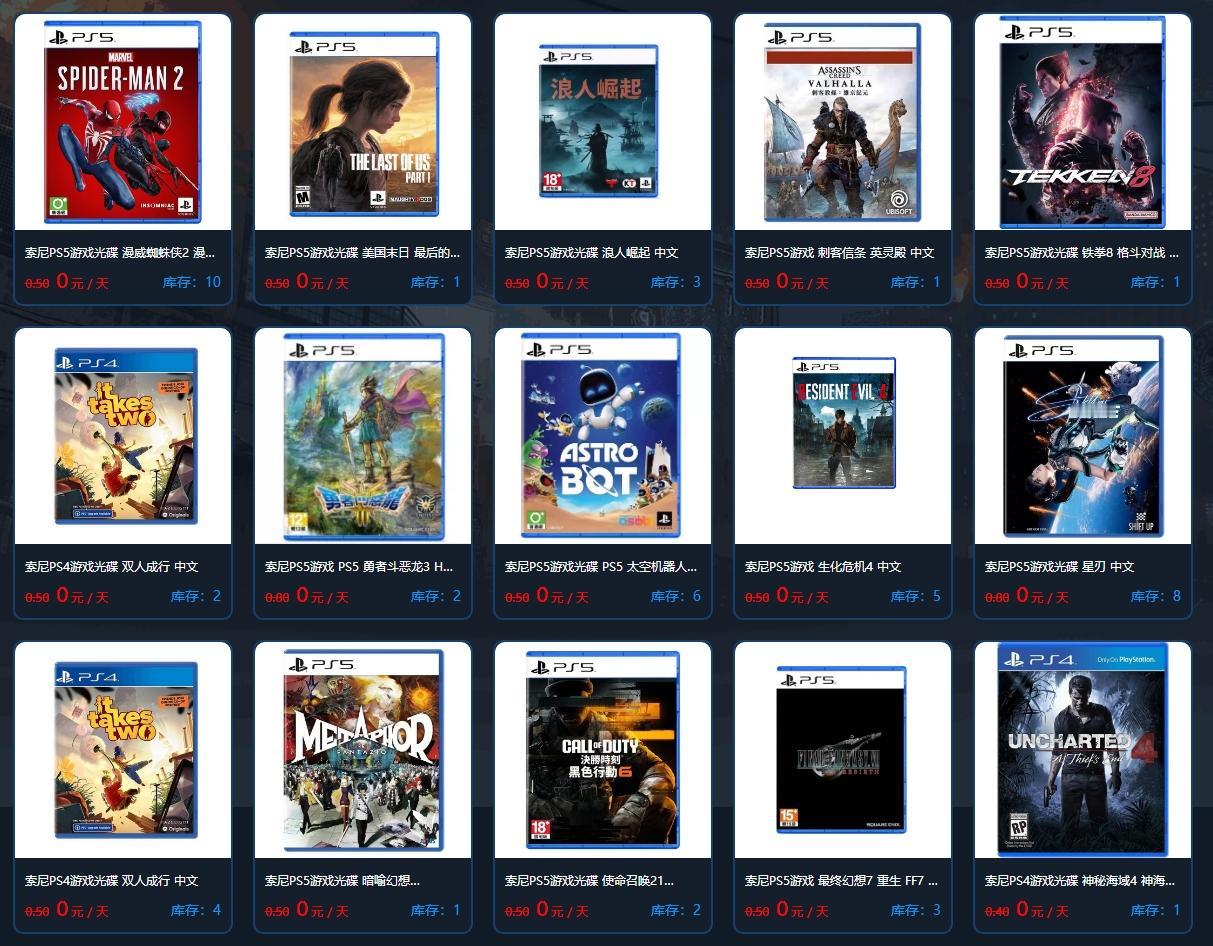Select the Tekken 8 cover image

coord(1083,122)
